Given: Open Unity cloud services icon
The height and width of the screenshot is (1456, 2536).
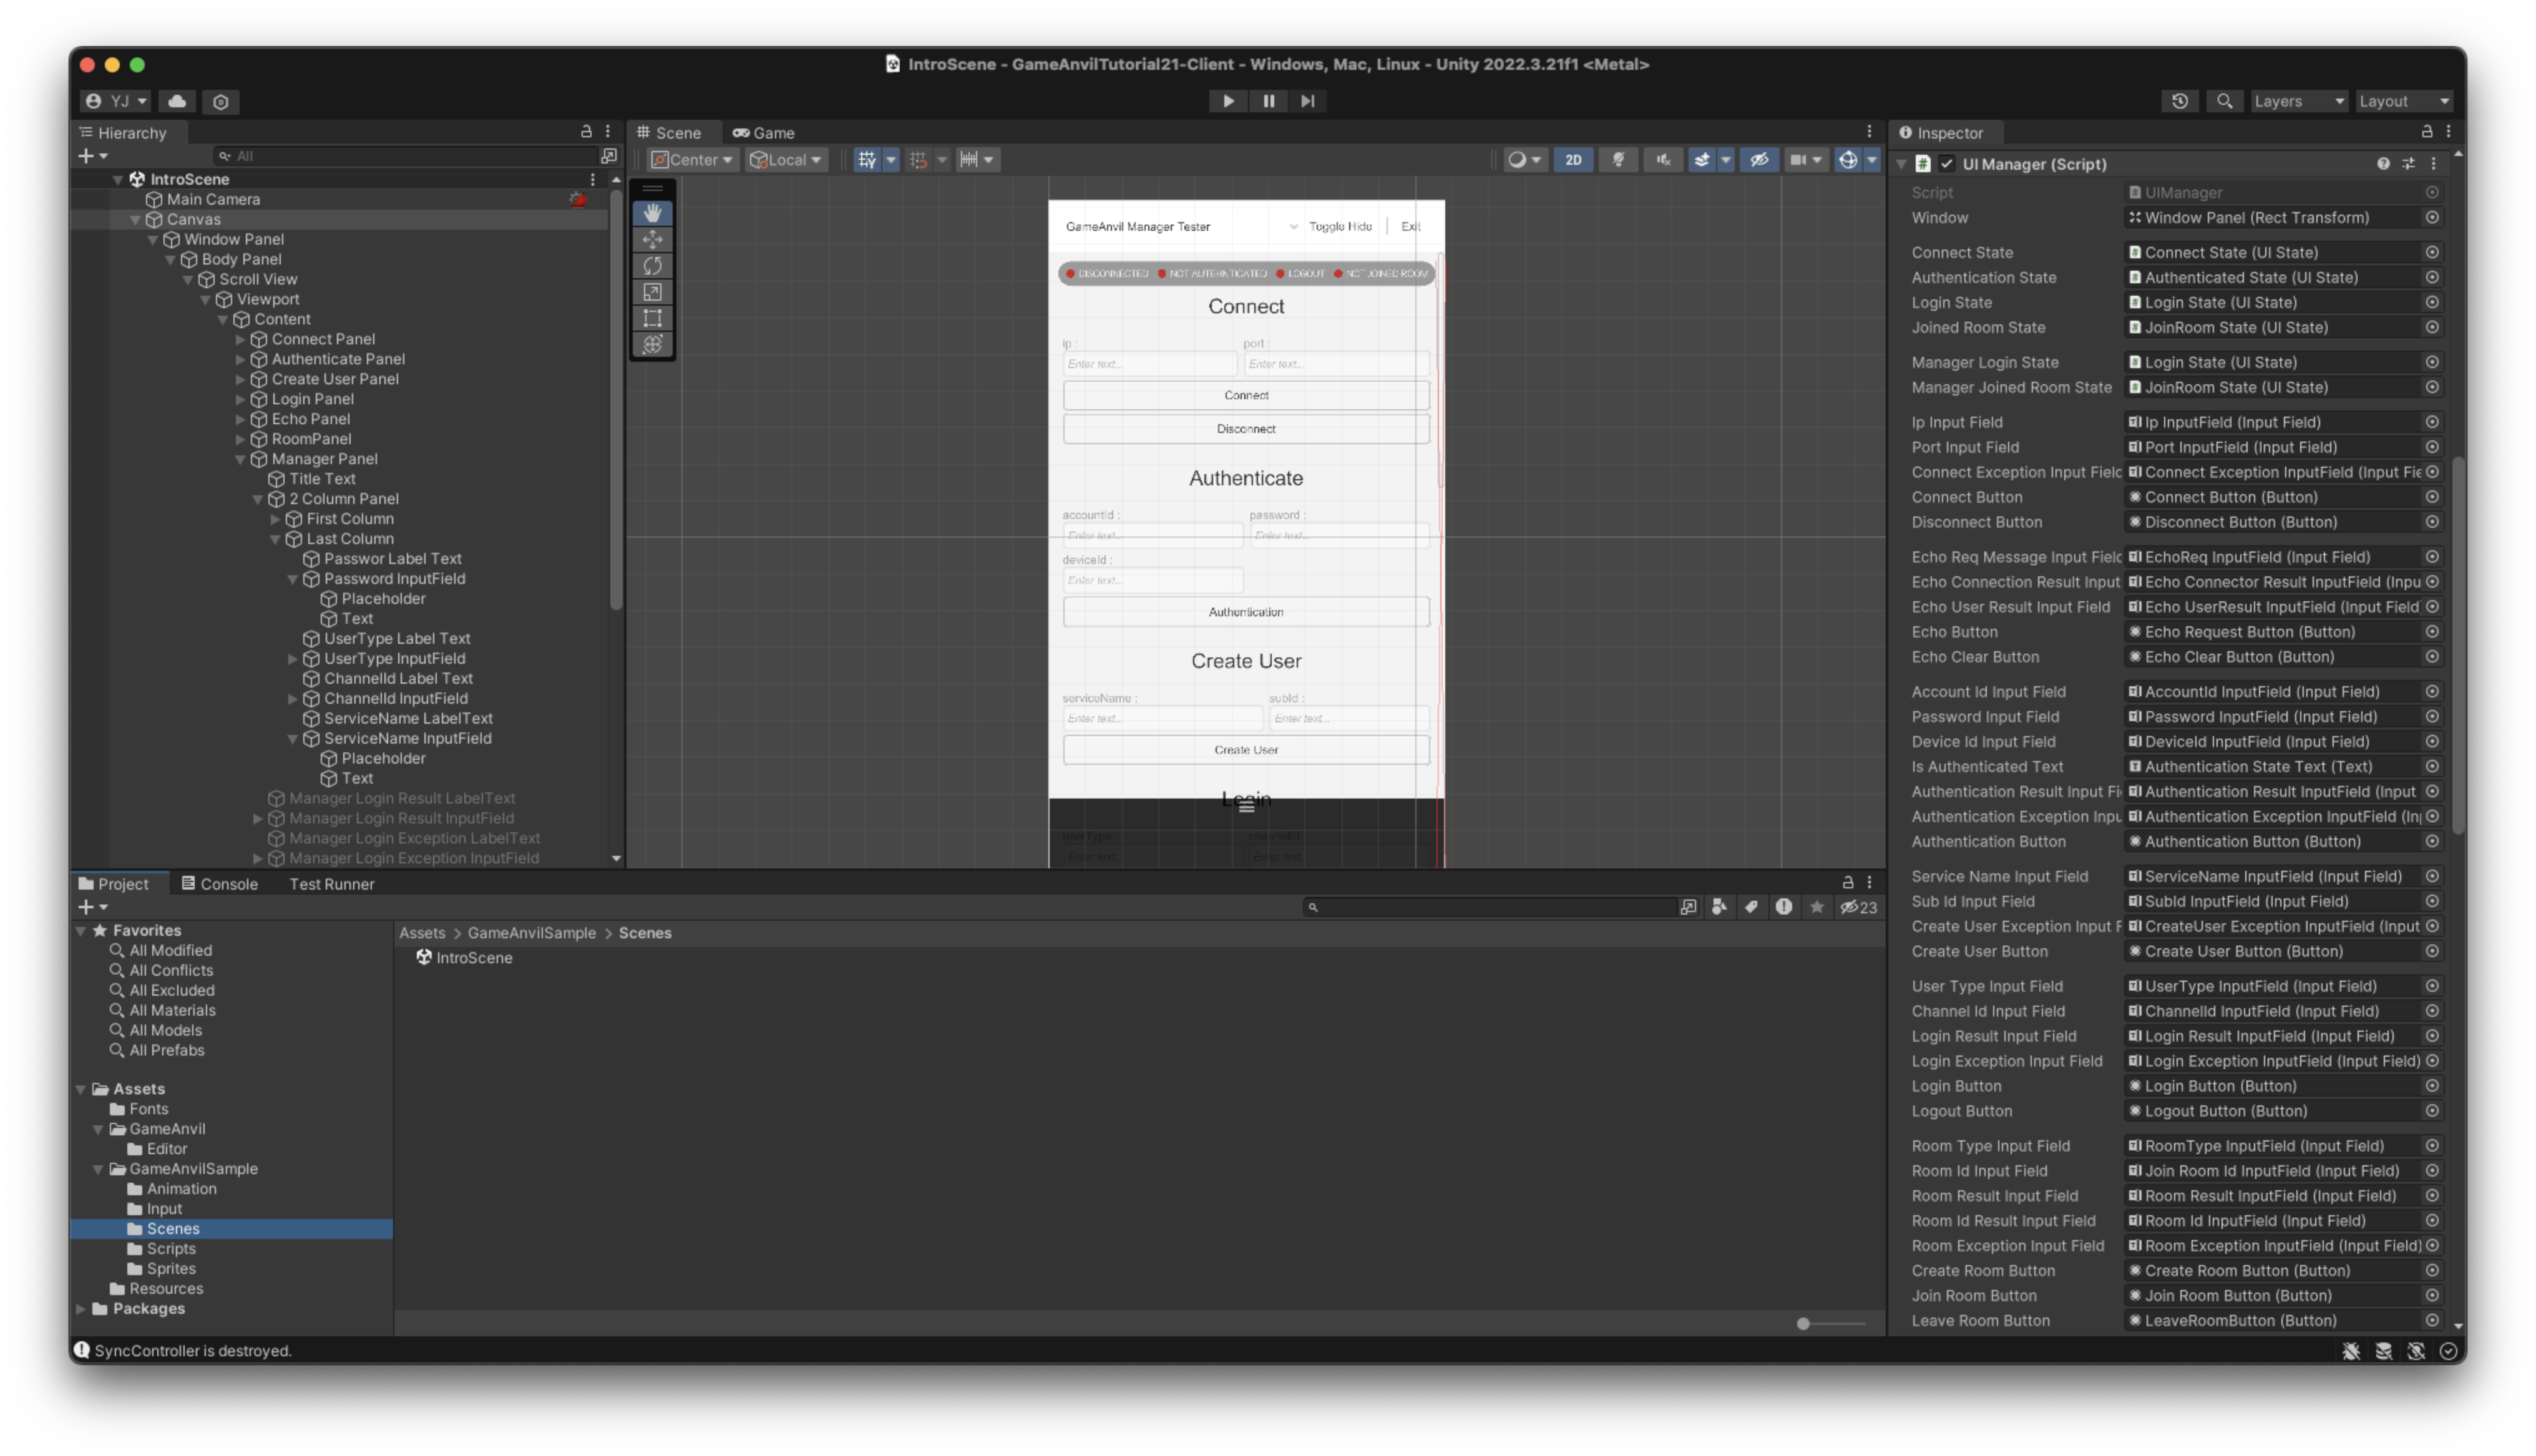Looking at the screenshot, I should pos(177,101).
